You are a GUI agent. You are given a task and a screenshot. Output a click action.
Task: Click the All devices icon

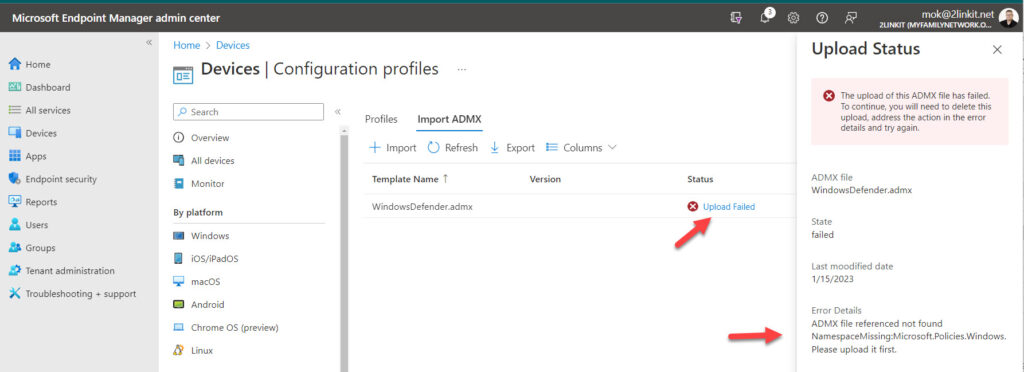(x=178, y=161)
